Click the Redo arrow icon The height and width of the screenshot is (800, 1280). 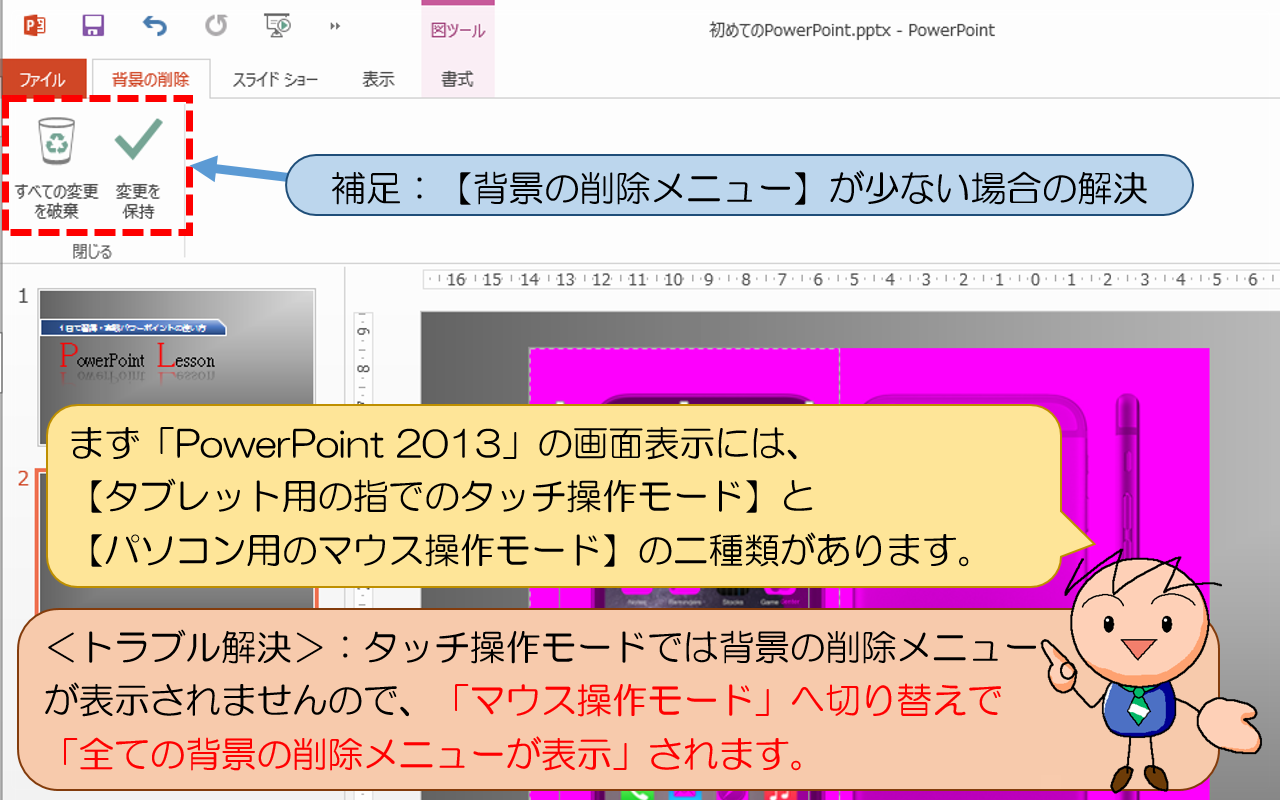(216, 25)
